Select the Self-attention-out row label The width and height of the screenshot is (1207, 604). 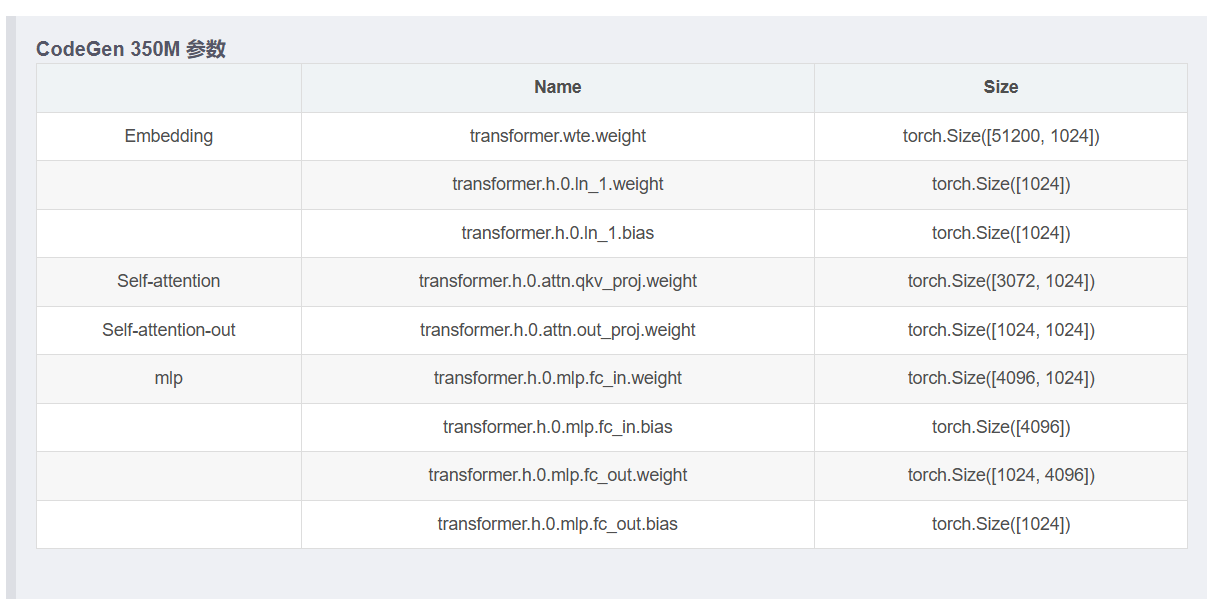[x=169, y=330]
